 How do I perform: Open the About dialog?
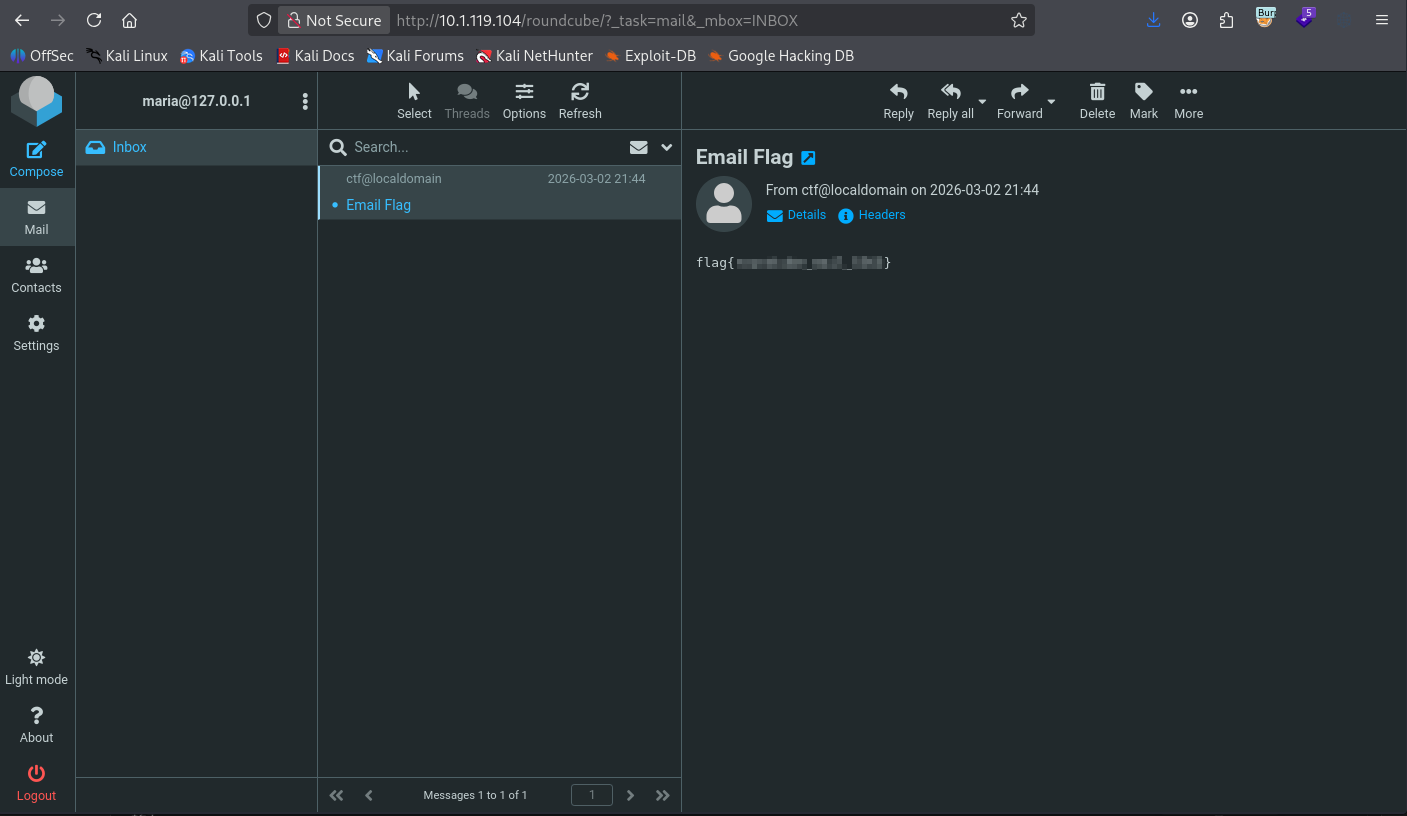coord(36,725)
